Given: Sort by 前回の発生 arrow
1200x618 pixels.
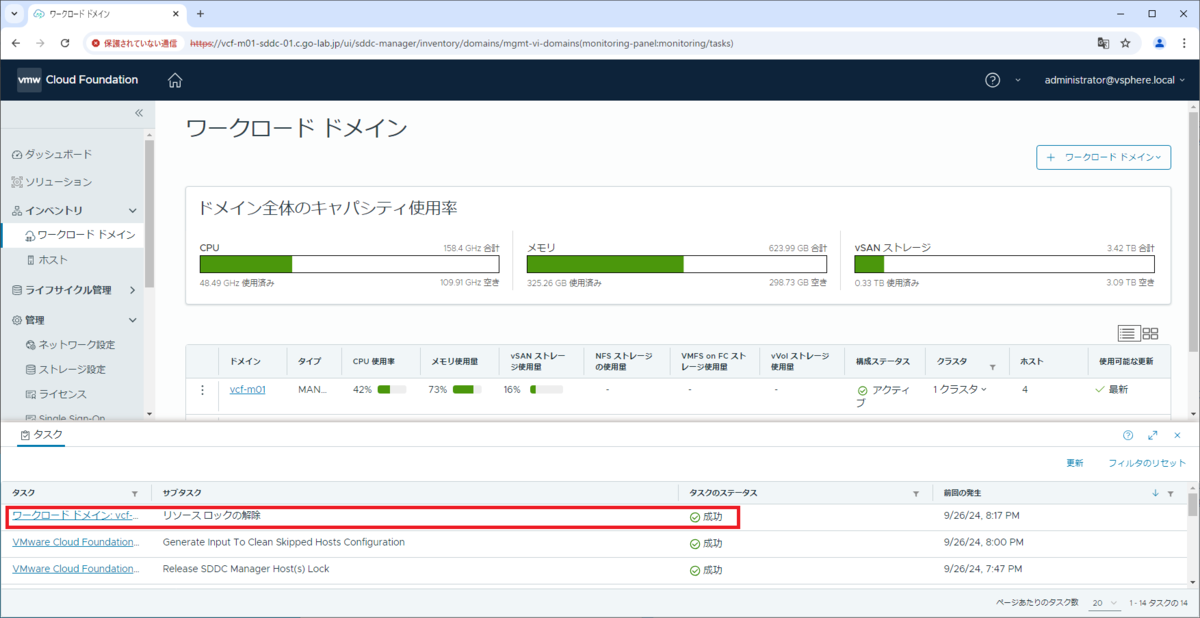Looking at the screenshot, I should tap(1156, 494).
